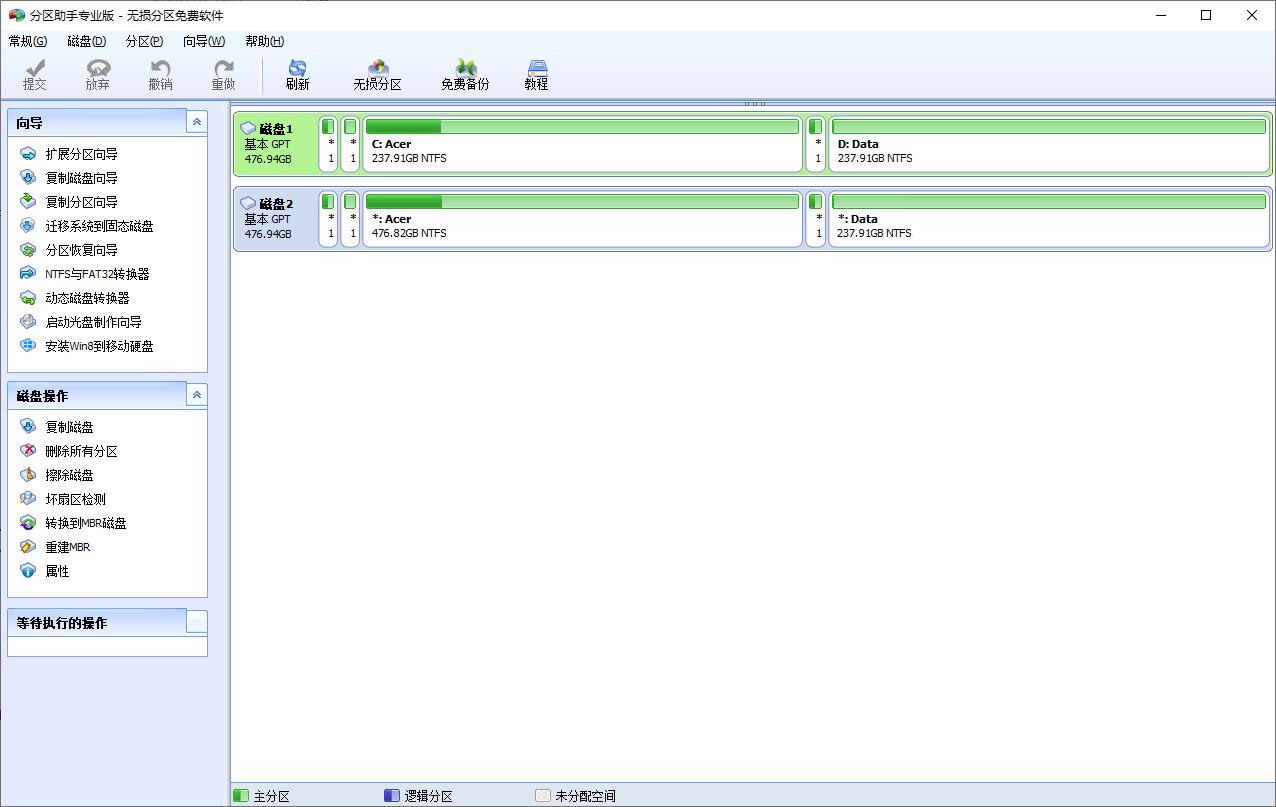The width and height of the screenshot is (1276, 807).
Task: Click the 未分配空间 legend swatch
Action: click(543, 796)
